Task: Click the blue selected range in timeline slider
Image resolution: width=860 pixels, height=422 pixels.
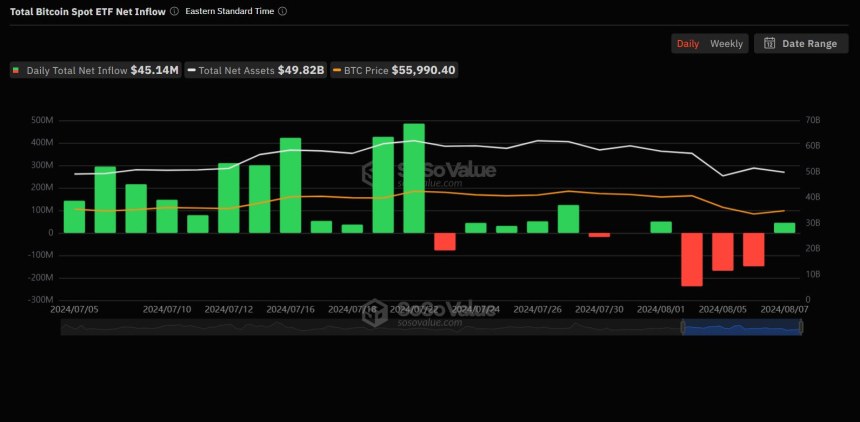Action: pyautogui.click(x=740, y=327)
